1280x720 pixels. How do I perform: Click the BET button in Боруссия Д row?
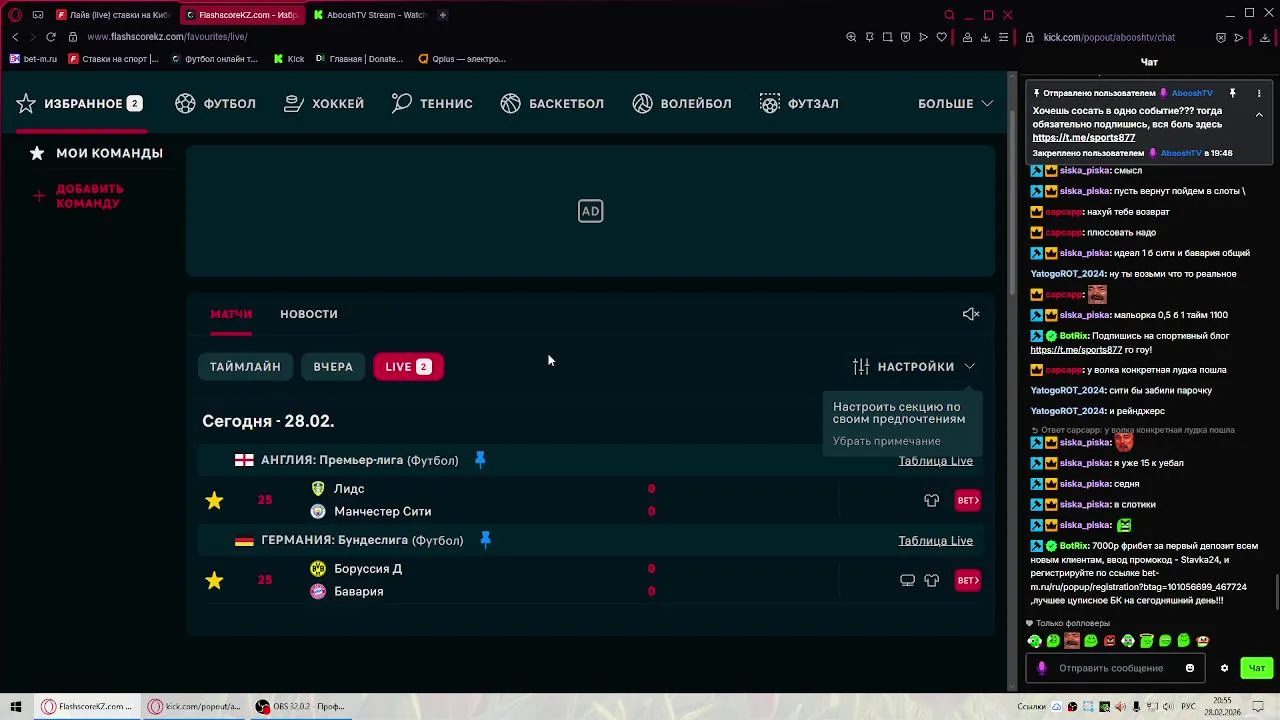point(967,580)
